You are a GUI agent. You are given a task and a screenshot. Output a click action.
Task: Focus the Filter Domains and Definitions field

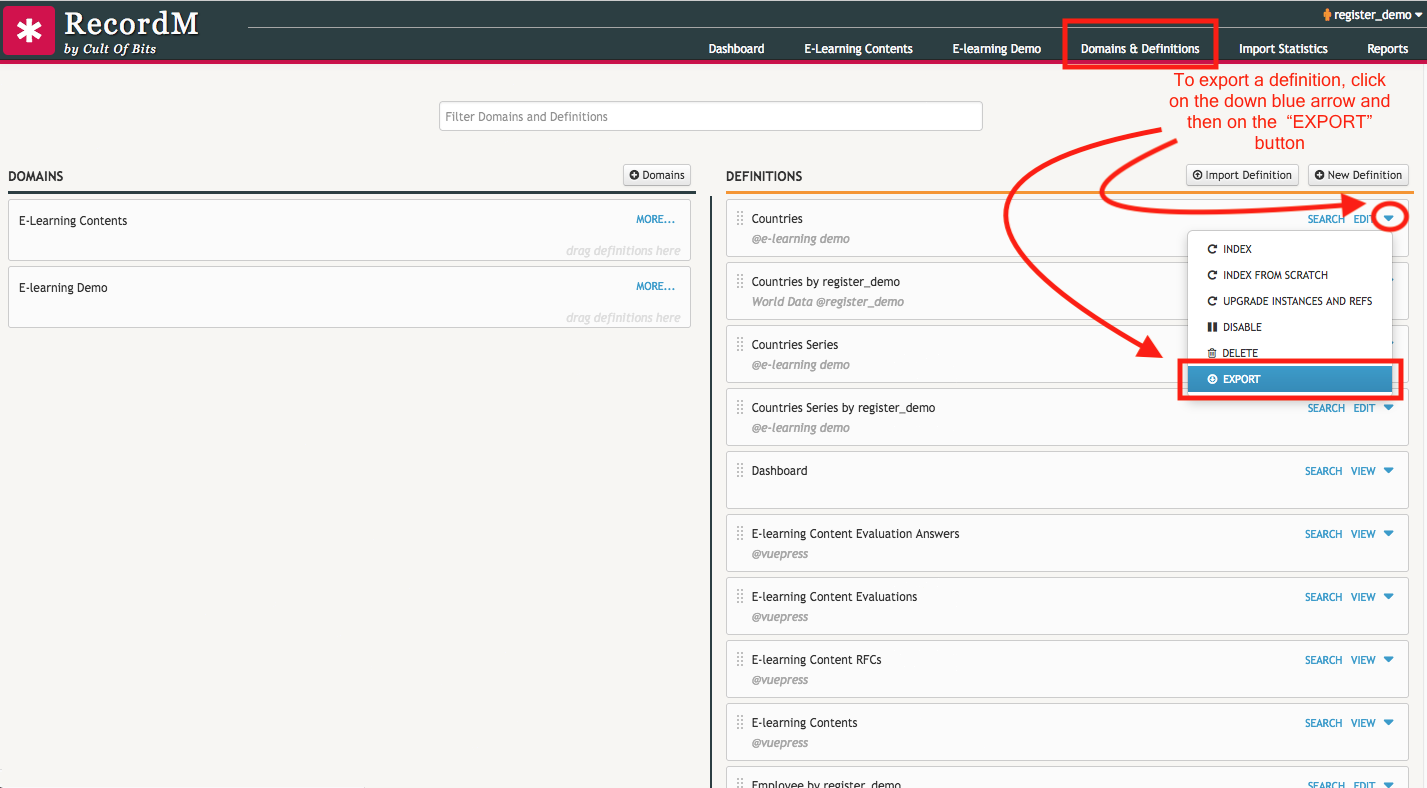click(x=711, y=116)
